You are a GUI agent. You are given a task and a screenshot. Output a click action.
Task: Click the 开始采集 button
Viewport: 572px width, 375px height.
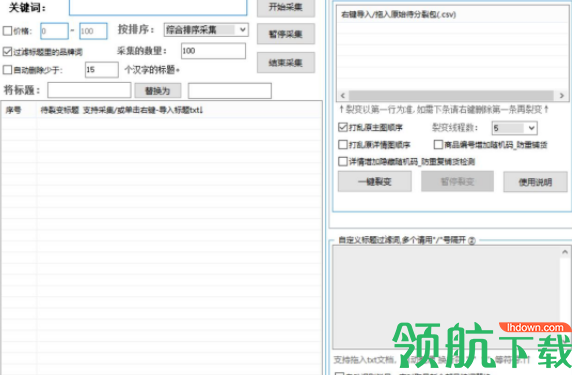point(286,7)
